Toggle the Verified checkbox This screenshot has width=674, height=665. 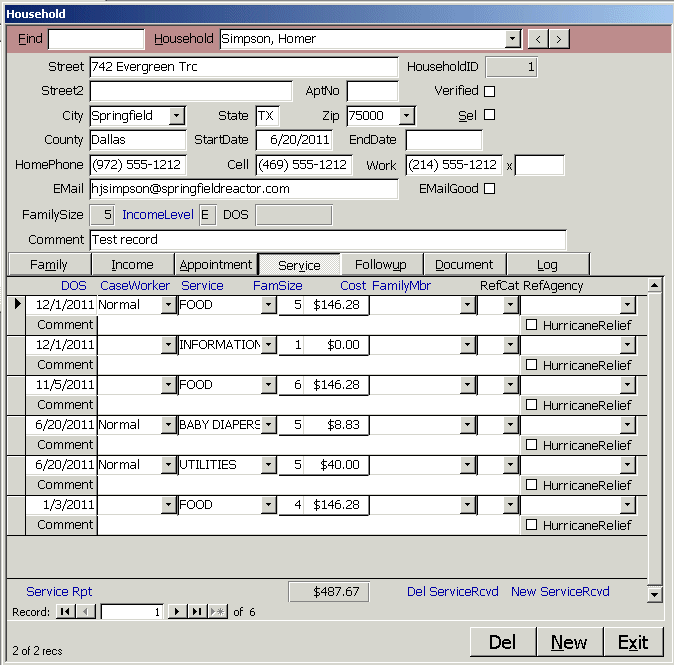[490, 91]
